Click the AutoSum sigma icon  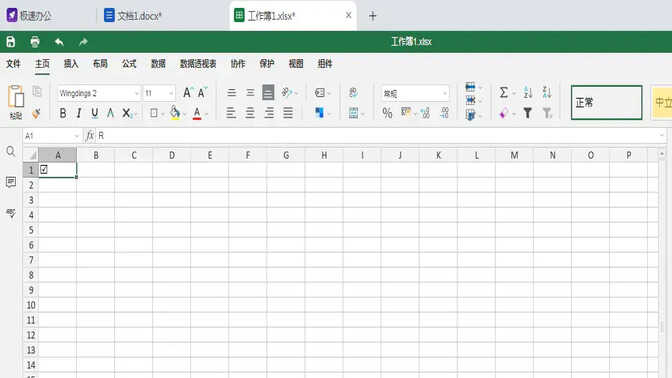coord(504,93)
